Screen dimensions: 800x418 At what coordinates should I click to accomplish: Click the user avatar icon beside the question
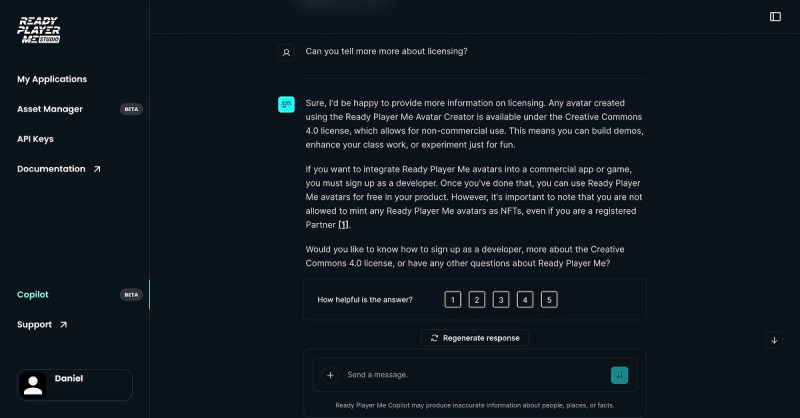point(286,52)
